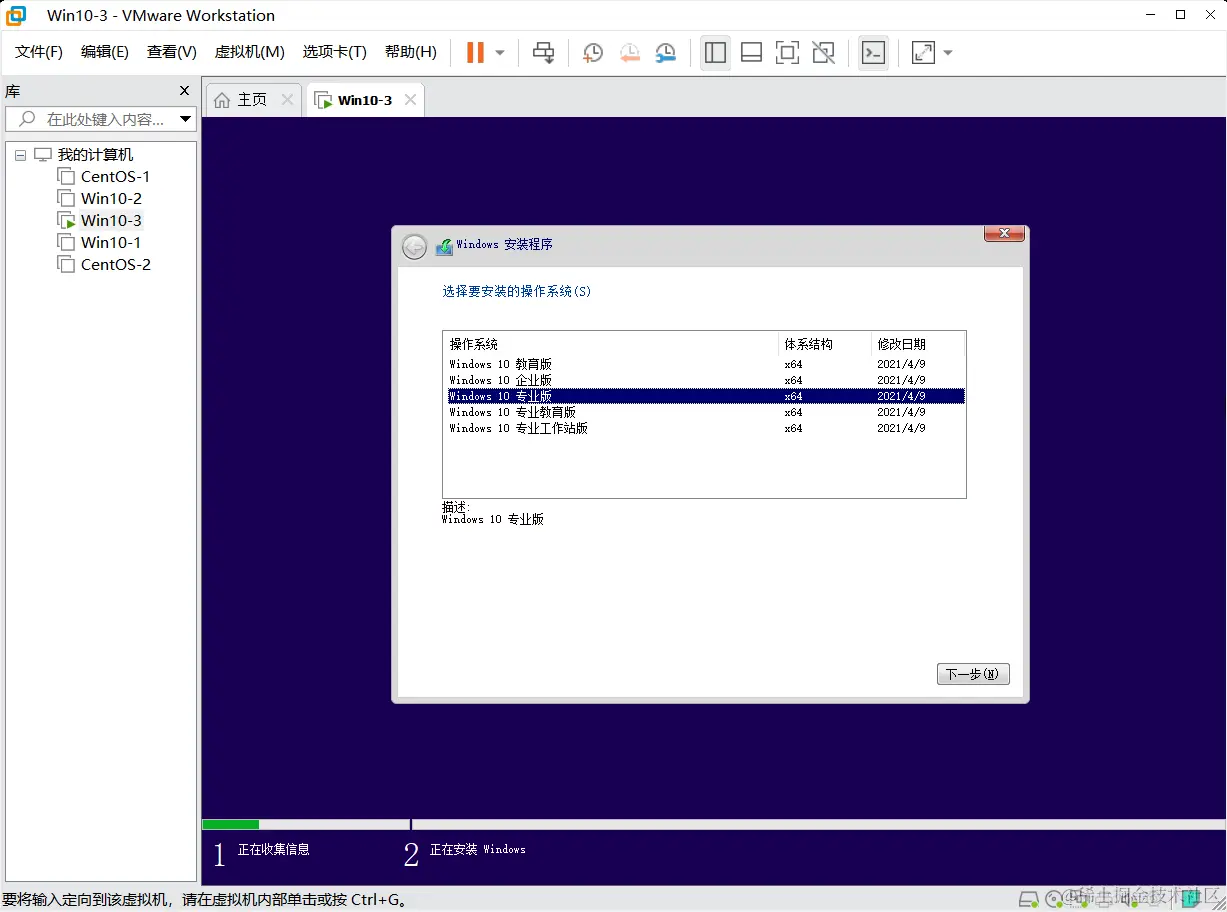Open the stretch display dropdown arrow

coord(948,53)
